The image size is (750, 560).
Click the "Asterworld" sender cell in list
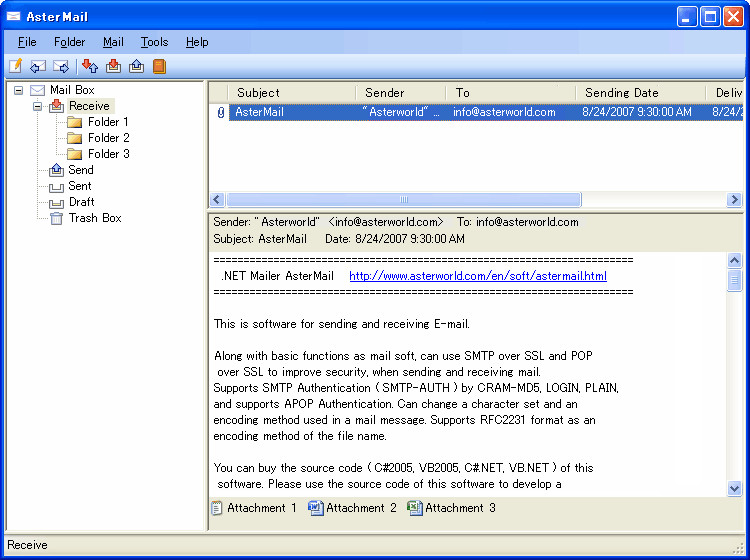tap(401, 112)
